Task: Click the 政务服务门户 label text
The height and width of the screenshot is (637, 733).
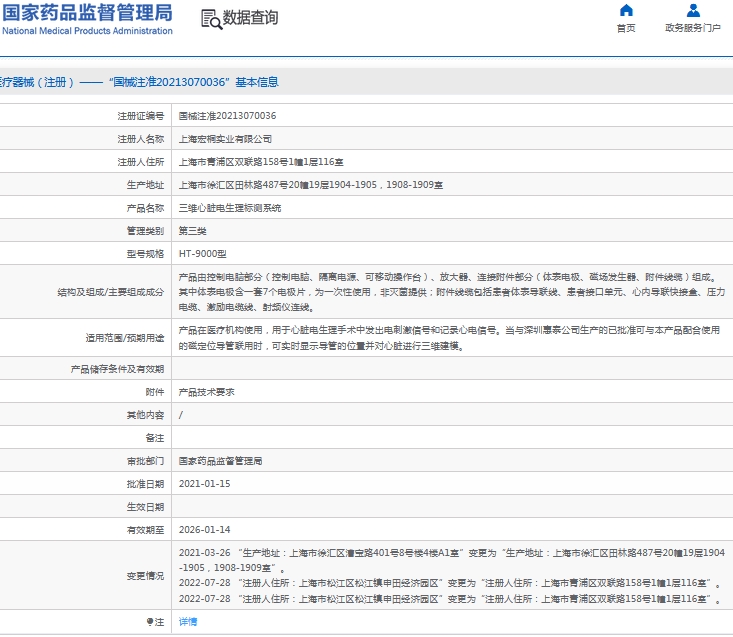Action: coord(693,28)
